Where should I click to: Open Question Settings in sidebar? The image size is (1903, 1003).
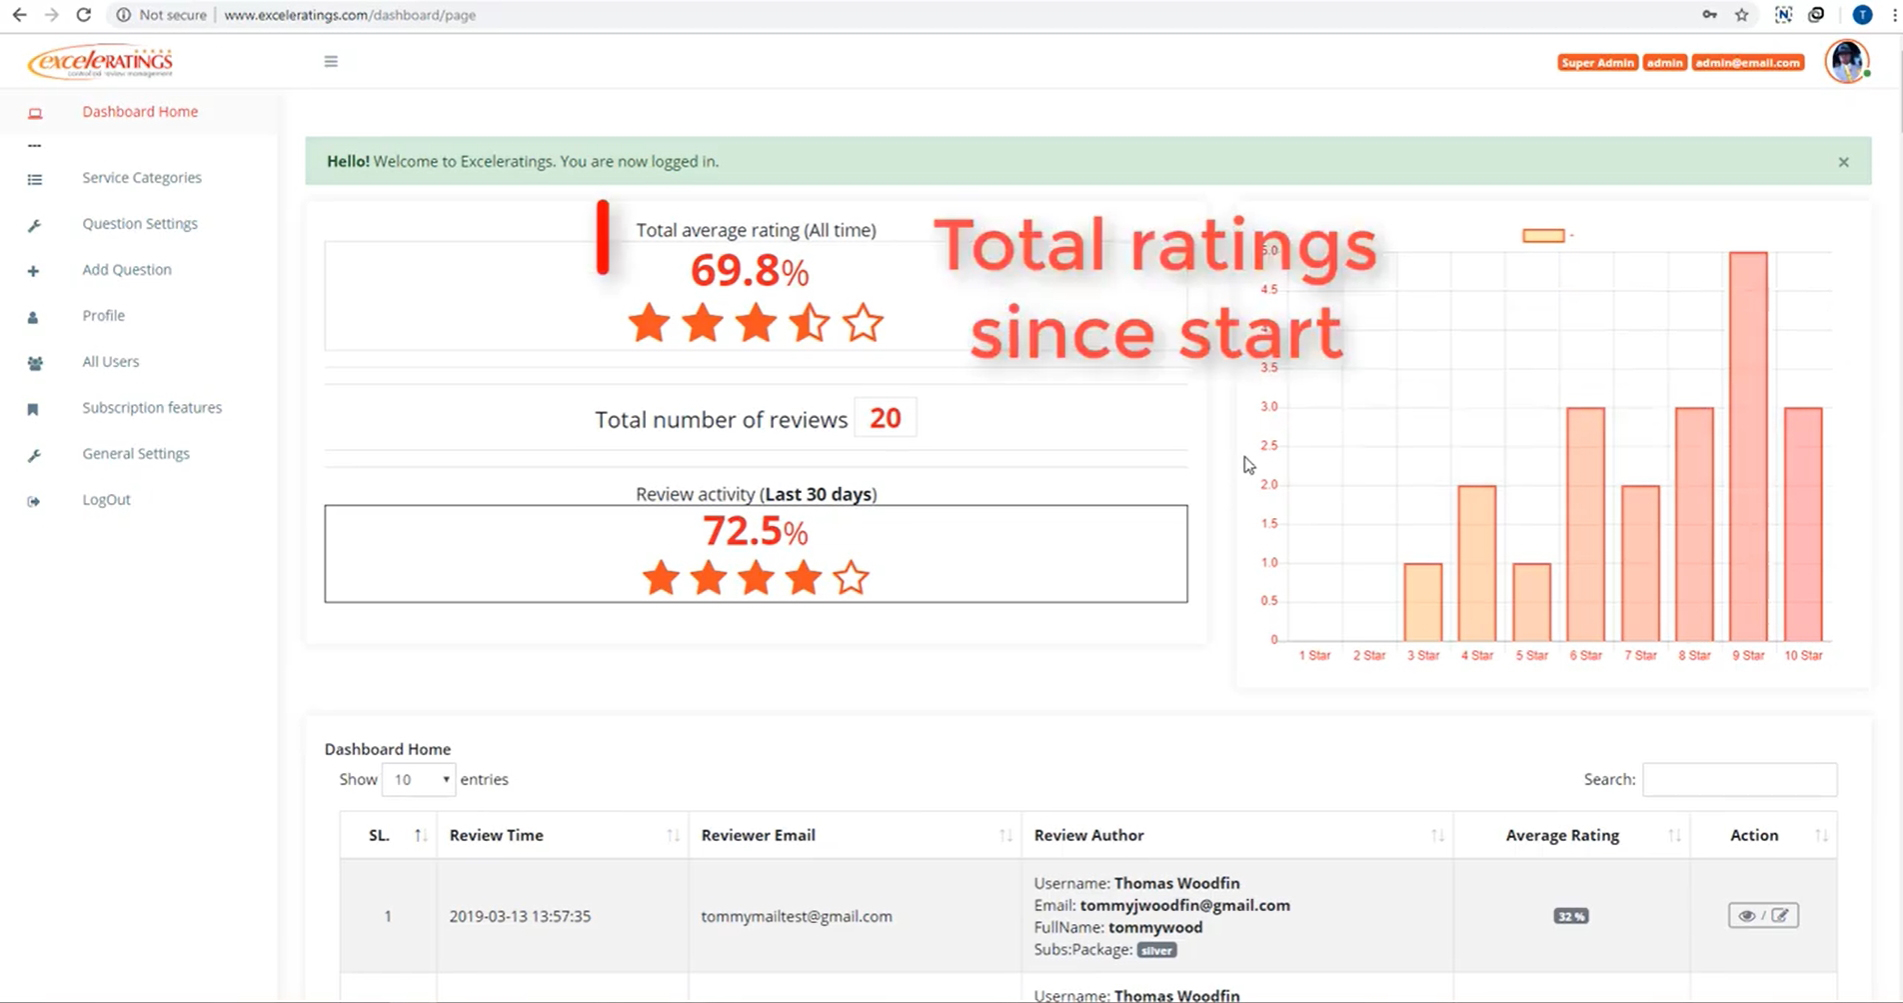click(140, 223)
